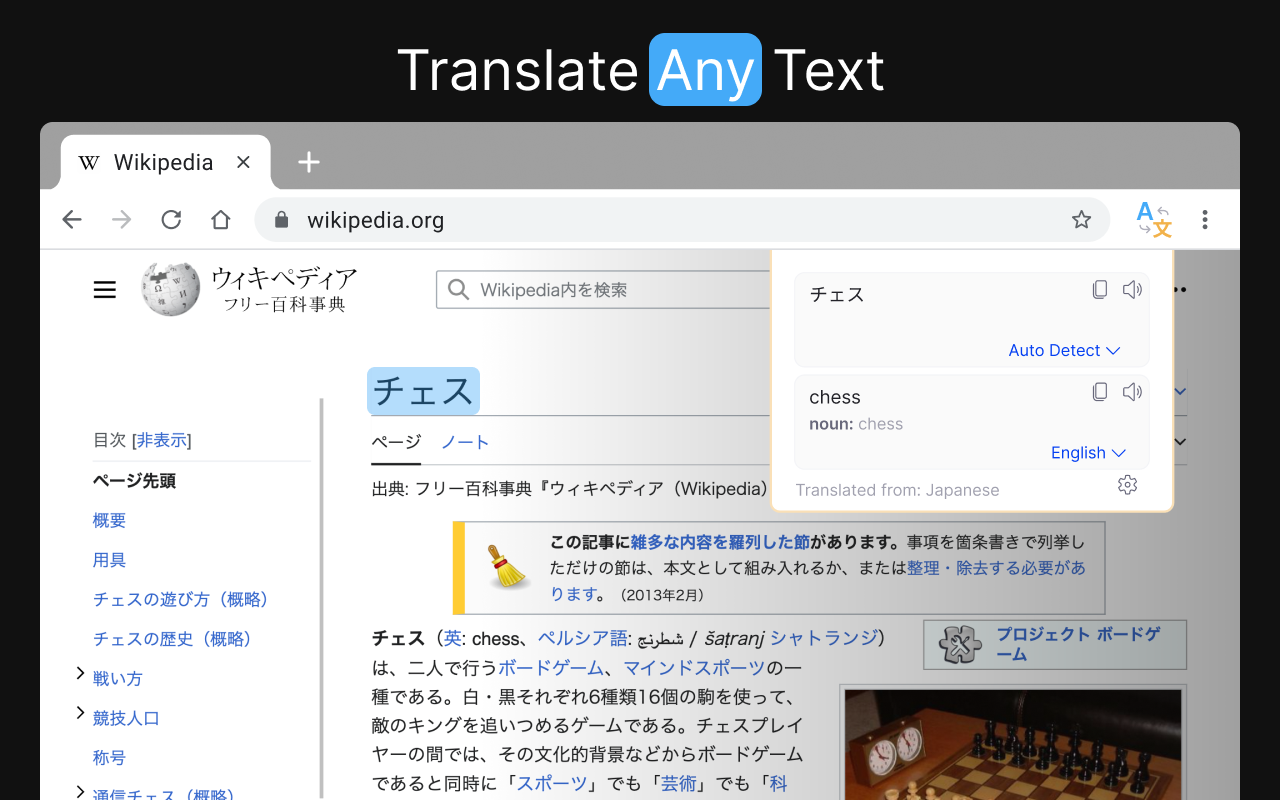
Task: Copy the translated word chess
Action: (x=1100, y=391)
